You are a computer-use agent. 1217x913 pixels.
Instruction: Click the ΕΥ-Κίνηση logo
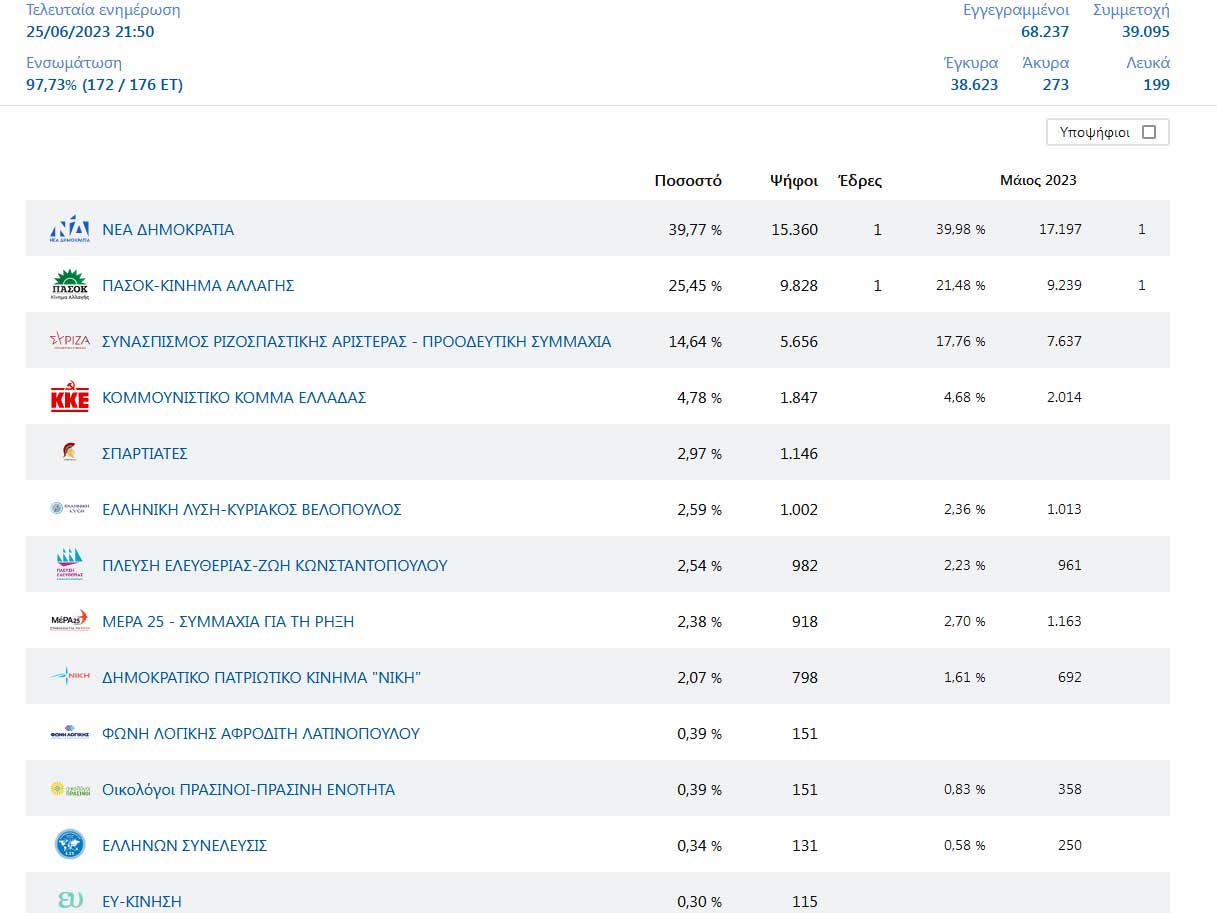click(70, 900)
